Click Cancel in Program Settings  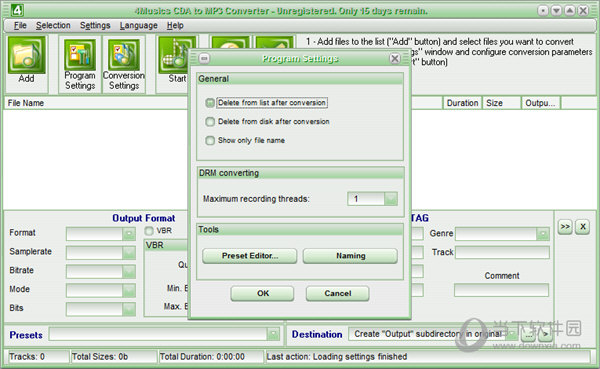(x=338, y=293)
